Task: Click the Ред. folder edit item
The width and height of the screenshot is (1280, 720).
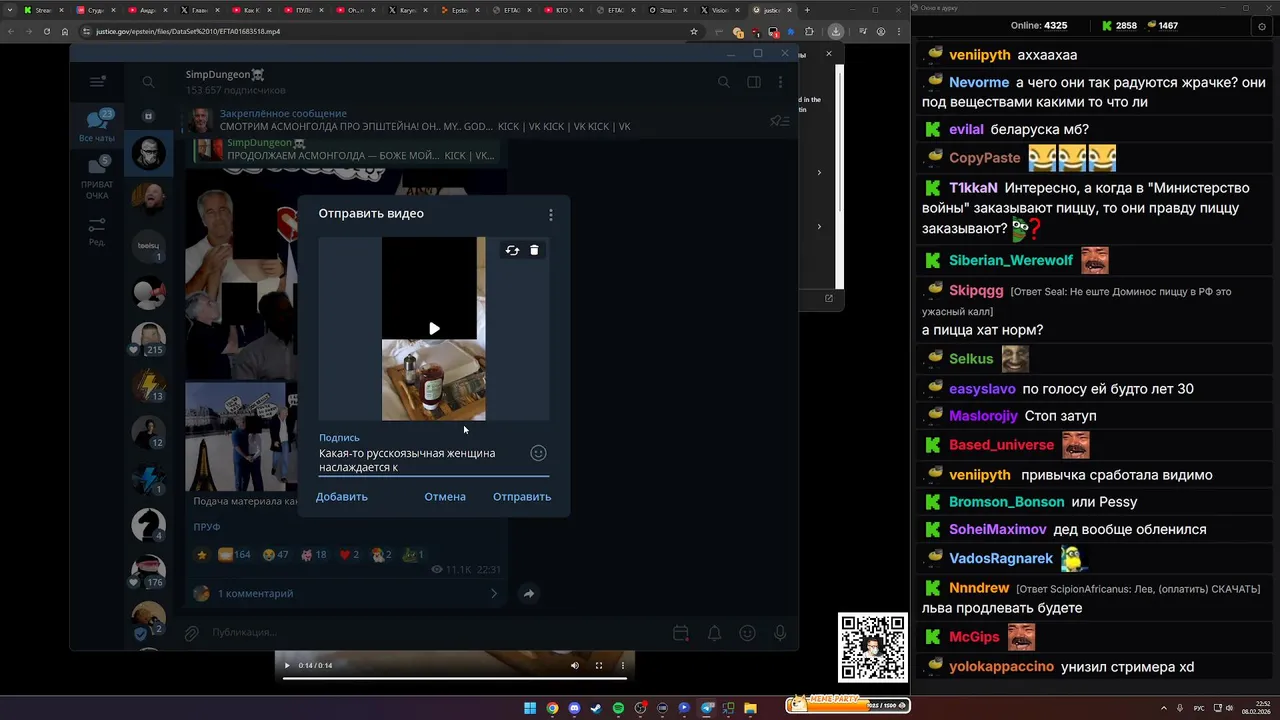Action: [97, 231]
